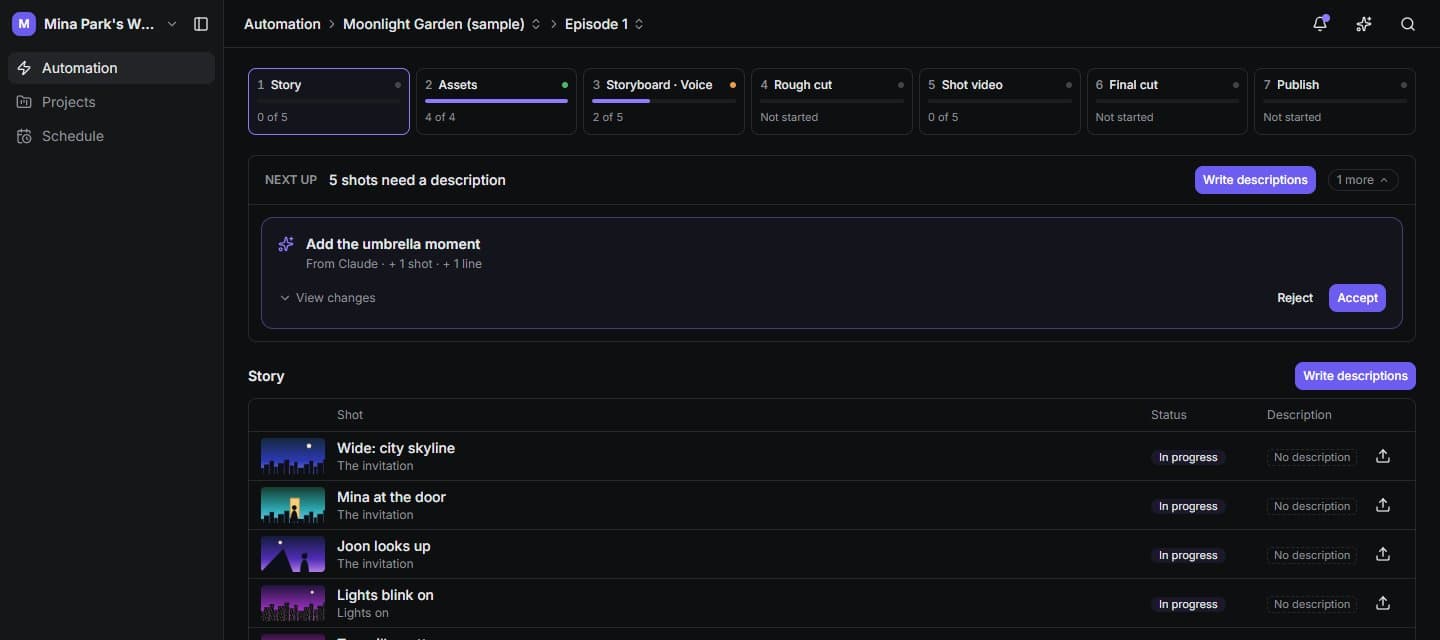
Task: Open the Mina at the door thumbnail
Action: click(293, 505)
